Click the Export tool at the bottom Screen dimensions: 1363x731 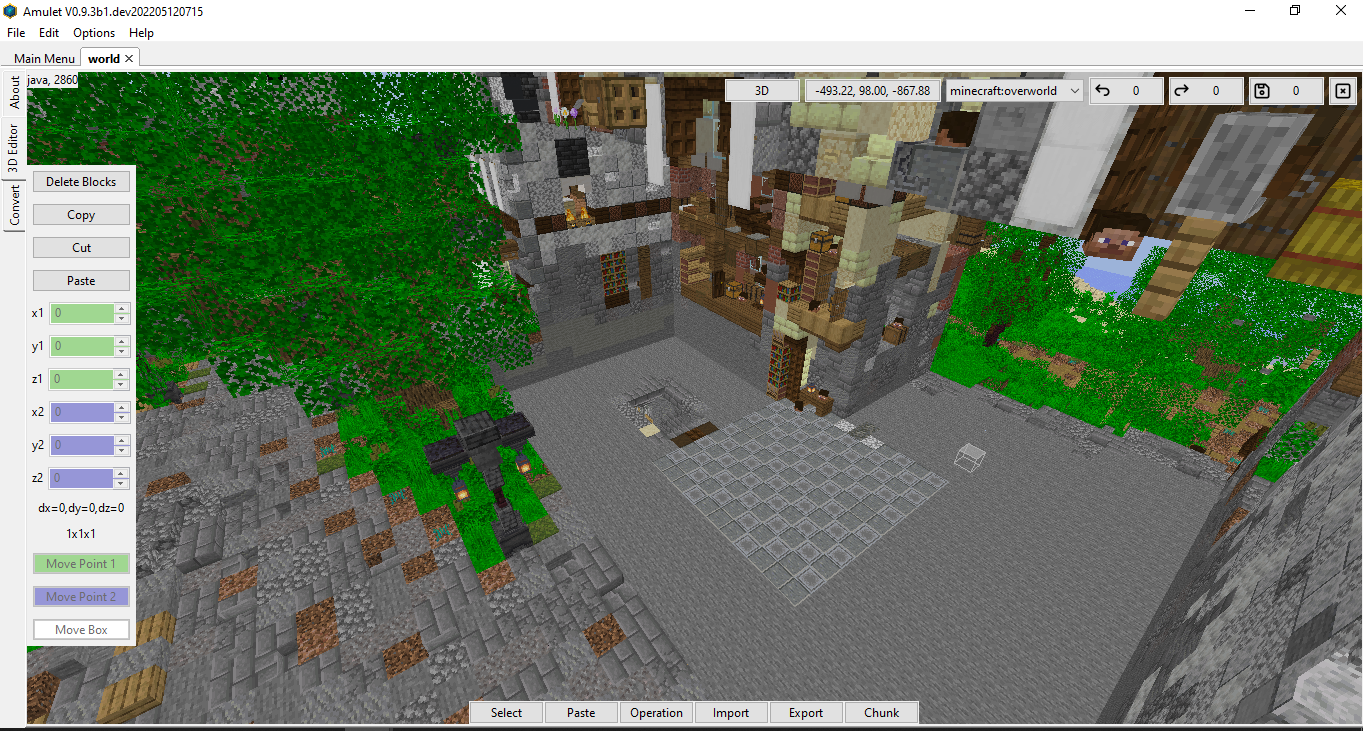(x=806, y=712)
